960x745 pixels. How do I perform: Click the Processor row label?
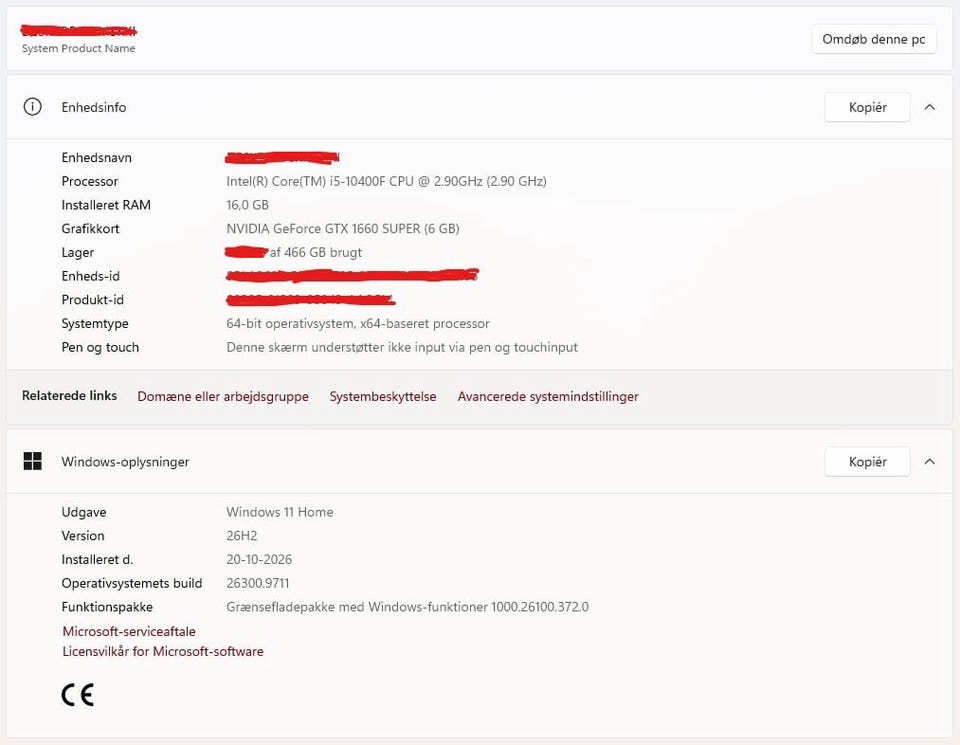click(89, 181)
